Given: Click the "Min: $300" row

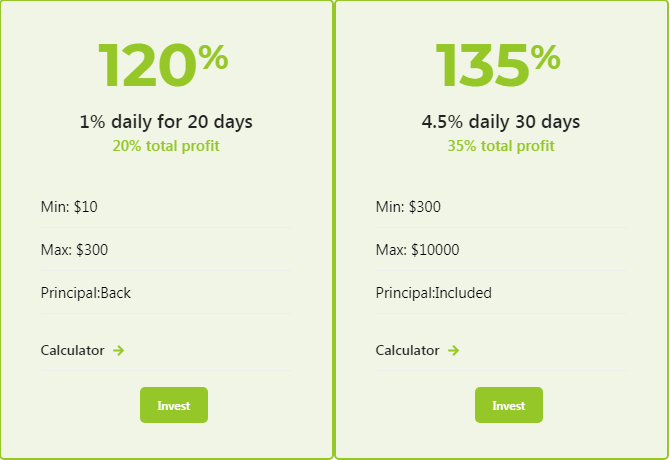Looking at the screenshot, I should click(501, 207).
